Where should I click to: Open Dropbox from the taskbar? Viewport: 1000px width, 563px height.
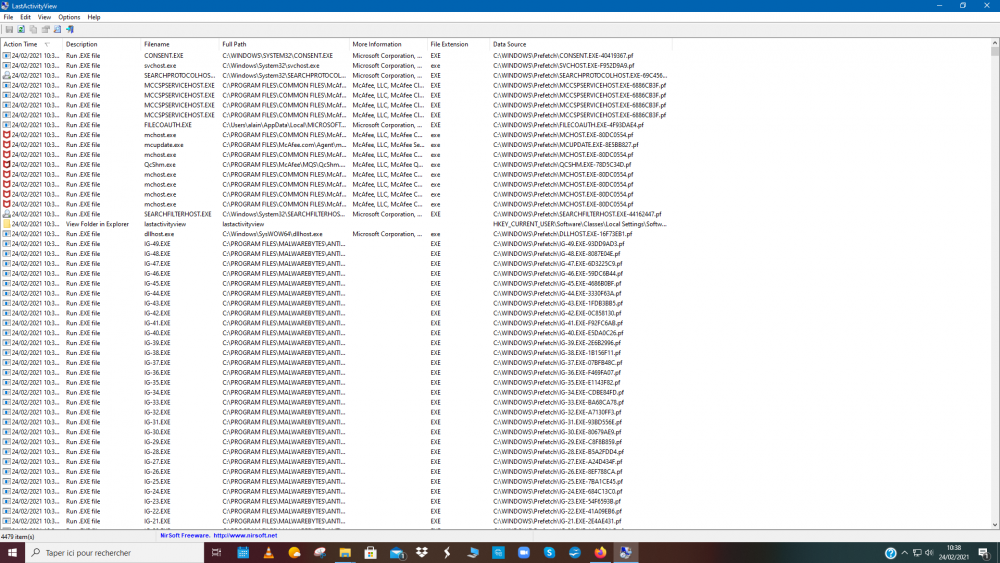tap(422, 552)
